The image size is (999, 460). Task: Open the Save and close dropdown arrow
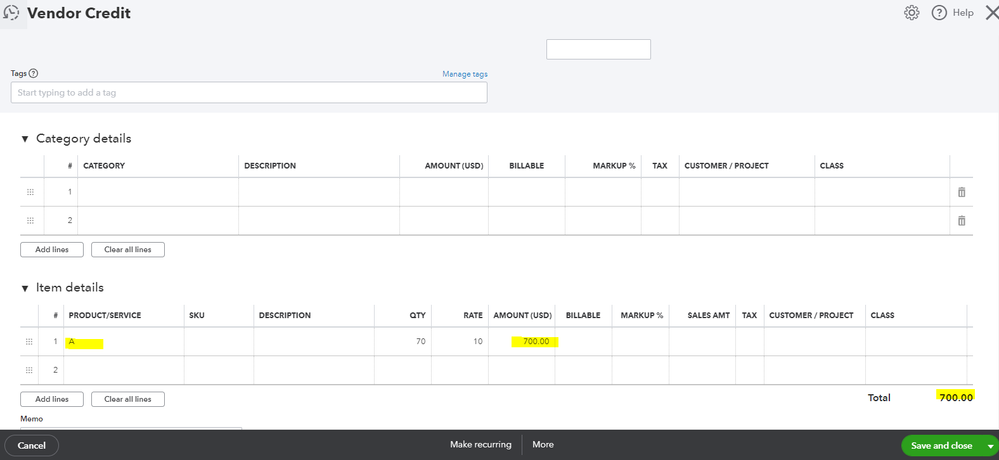(991, 445)
